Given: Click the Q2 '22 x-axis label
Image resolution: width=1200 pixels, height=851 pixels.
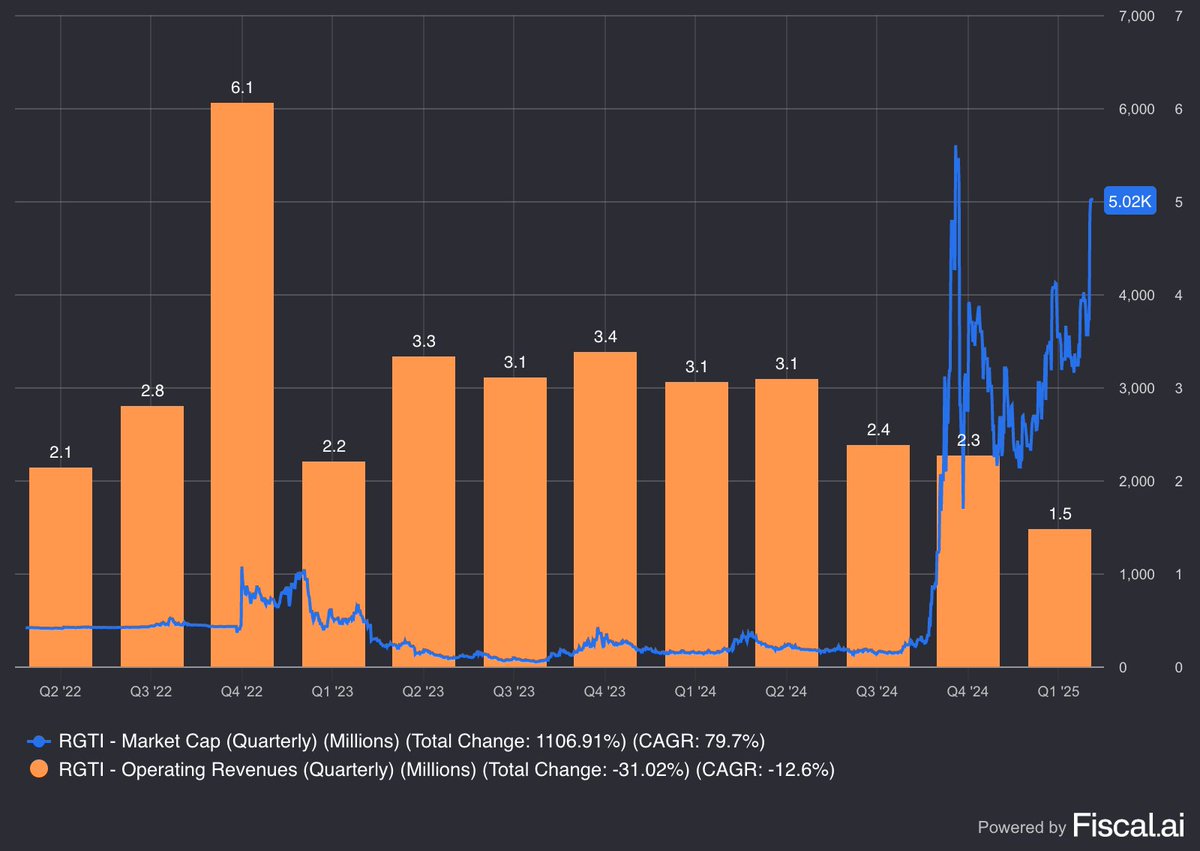Looking at the screenshot, I should tap(61, 692).
